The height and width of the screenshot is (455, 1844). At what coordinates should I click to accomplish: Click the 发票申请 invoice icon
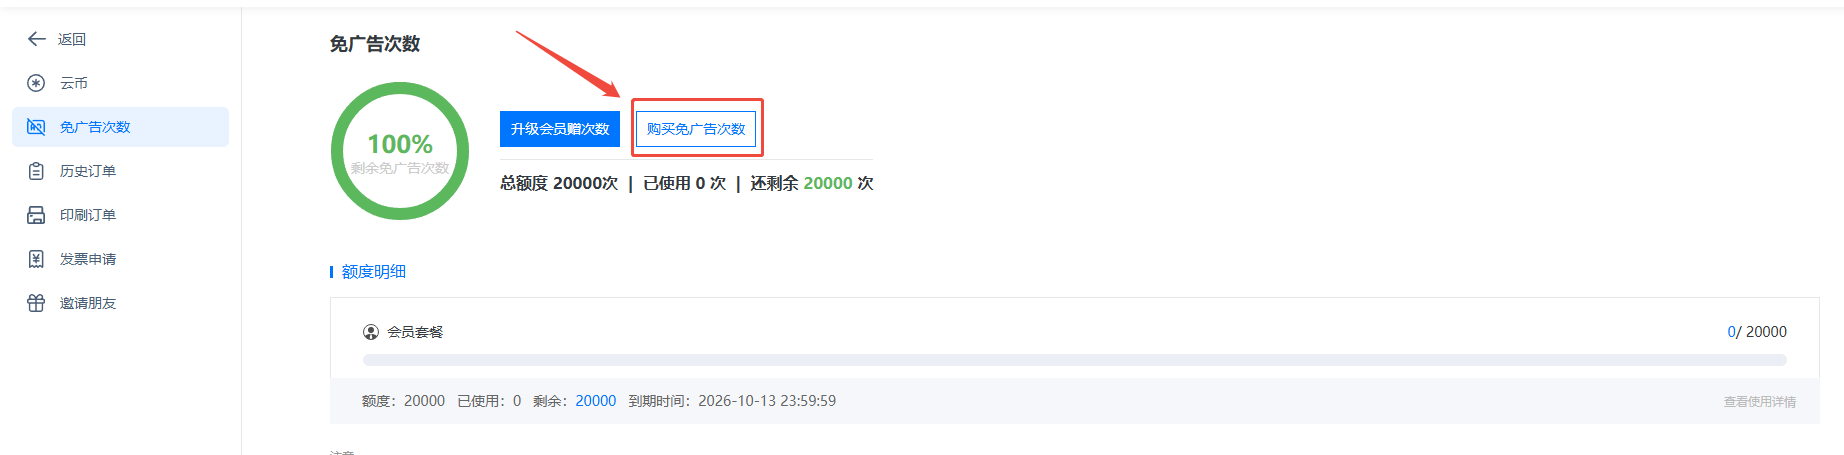click(x=36, y=259)
